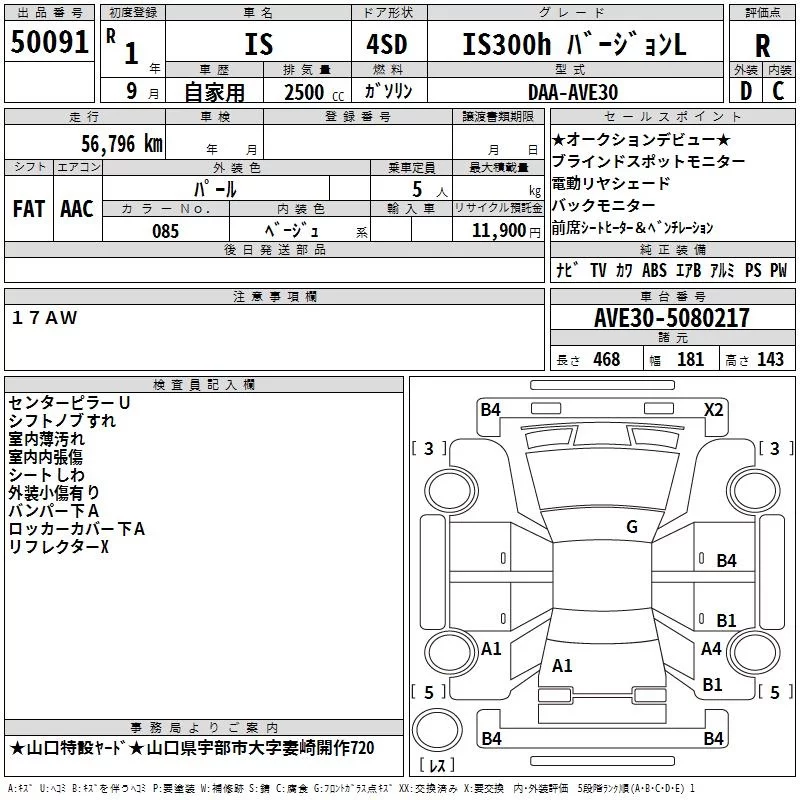This screenshot has width=800, height=800.
Task: Click the lot number 50091
Action: [x=49, y=42]
